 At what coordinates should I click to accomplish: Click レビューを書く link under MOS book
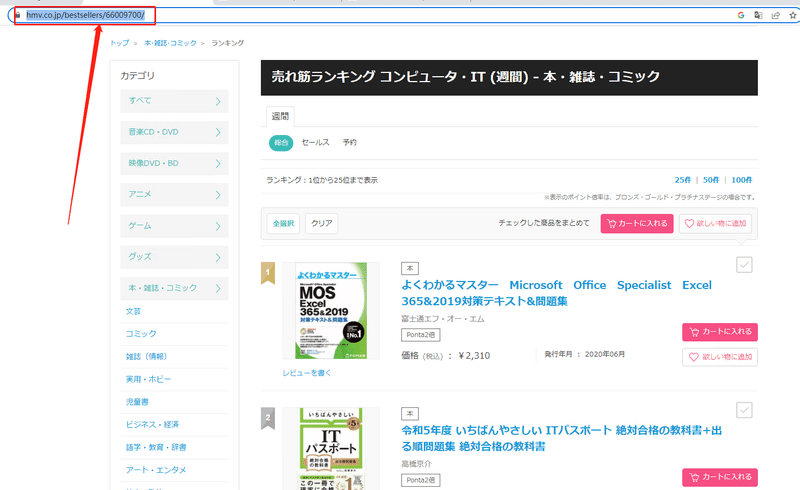pos(307,373)
